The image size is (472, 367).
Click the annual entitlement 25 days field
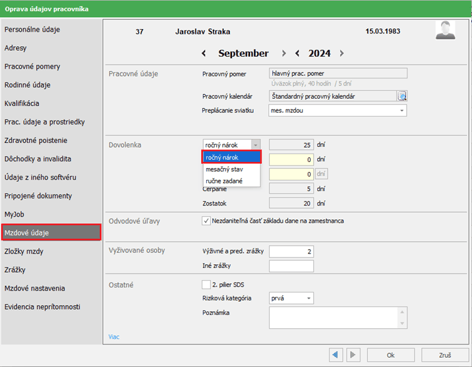pyautogui.click(x=291, y=145)
